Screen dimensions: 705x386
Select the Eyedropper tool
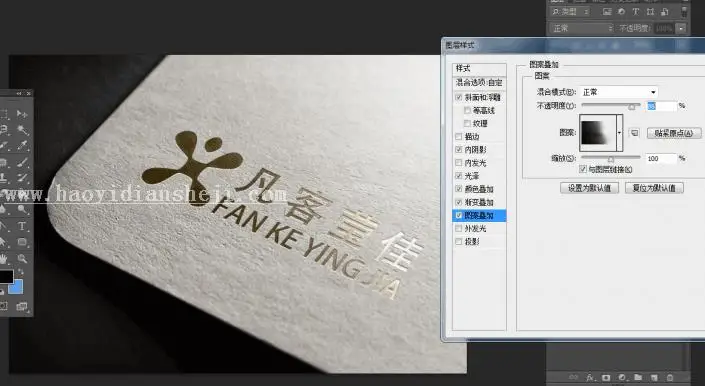[x=22, y=146]
